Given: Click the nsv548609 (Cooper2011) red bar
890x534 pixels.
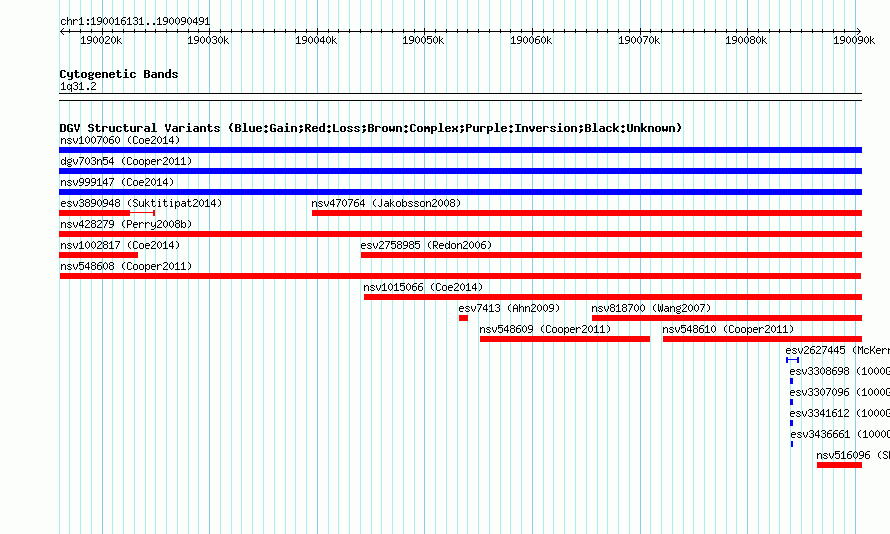Looking at the screenshot, I should point(565,339).
